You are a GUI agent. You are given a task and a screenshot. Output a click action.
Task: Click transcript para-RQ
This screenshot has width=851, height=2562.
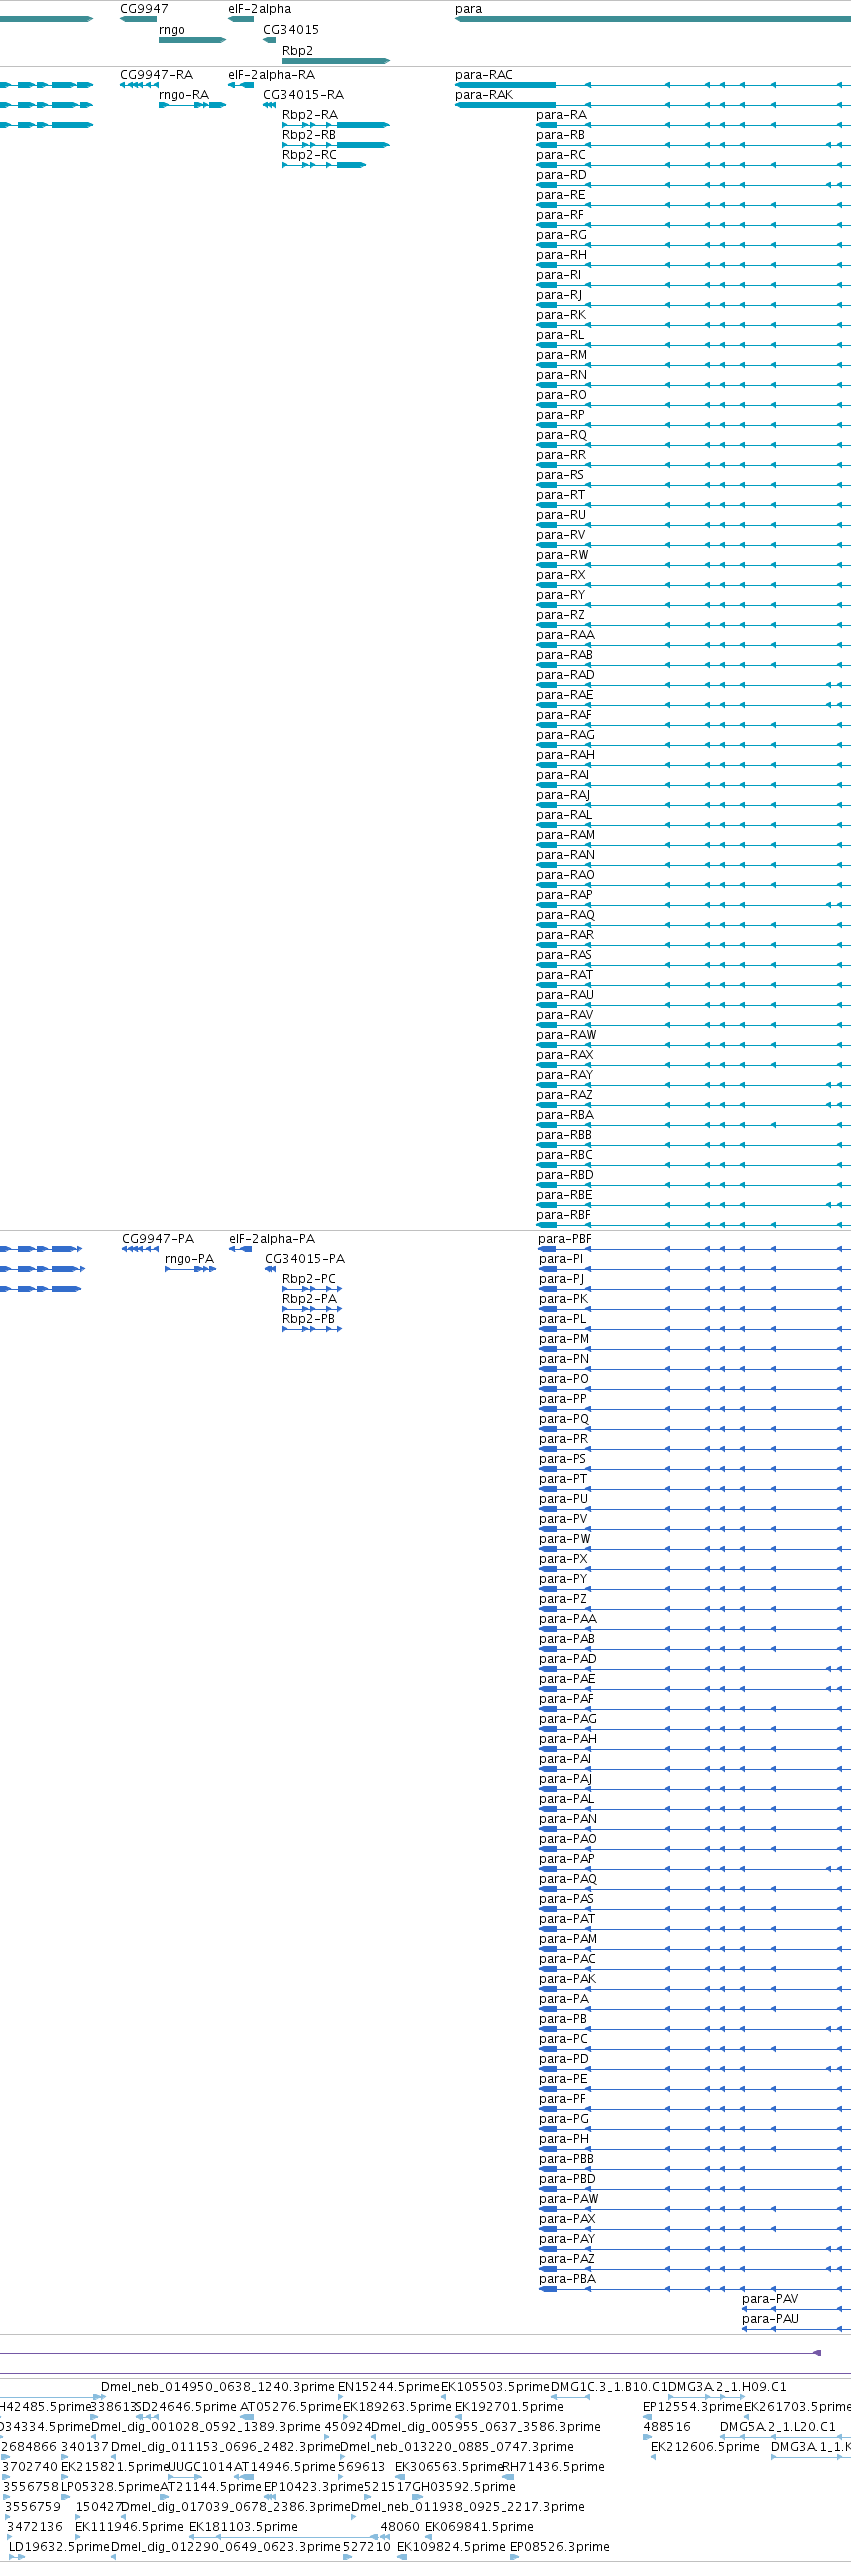tap(561, 435)
